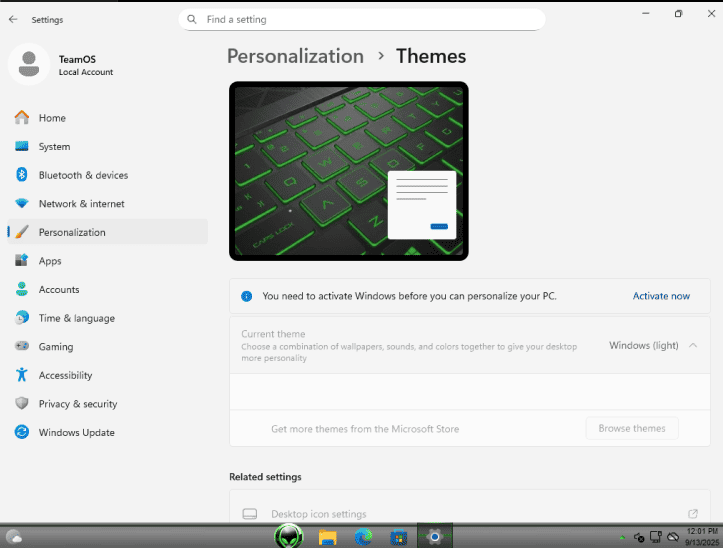
Task: Click the Privacy shield icon
Action: coord(22,403)
